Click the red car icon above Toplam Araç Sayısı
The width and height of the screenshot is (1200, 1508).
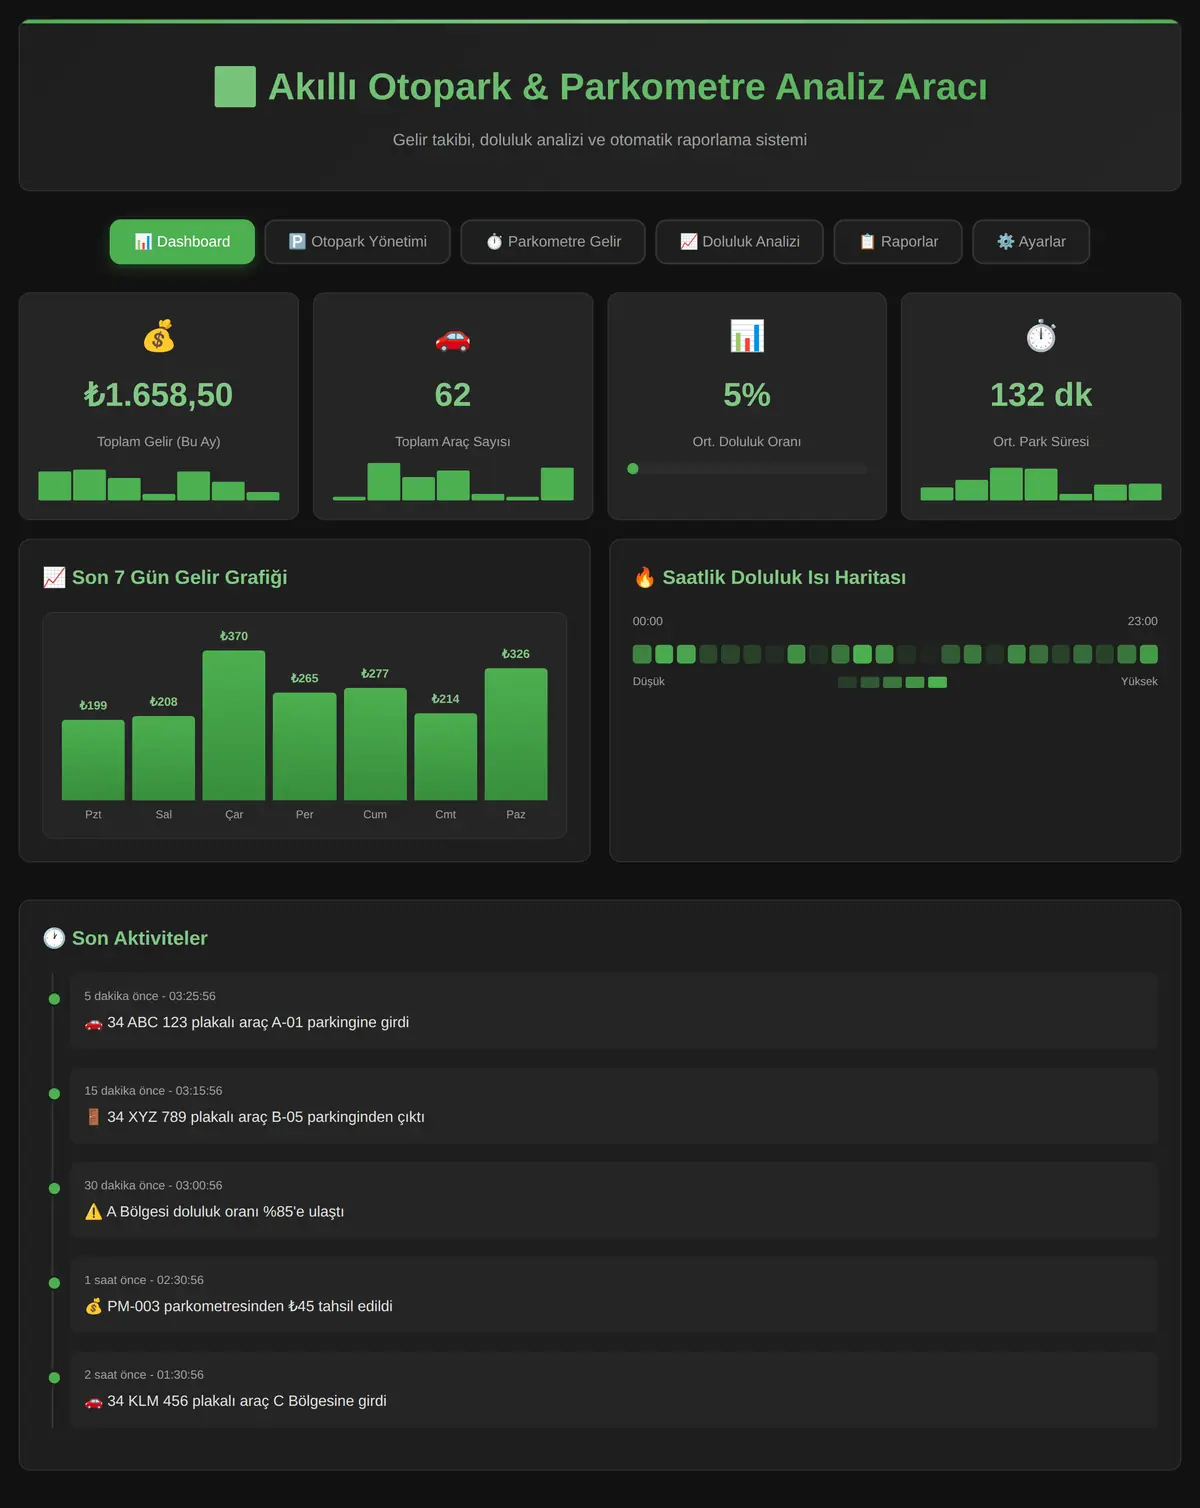(x=453, y=338)
